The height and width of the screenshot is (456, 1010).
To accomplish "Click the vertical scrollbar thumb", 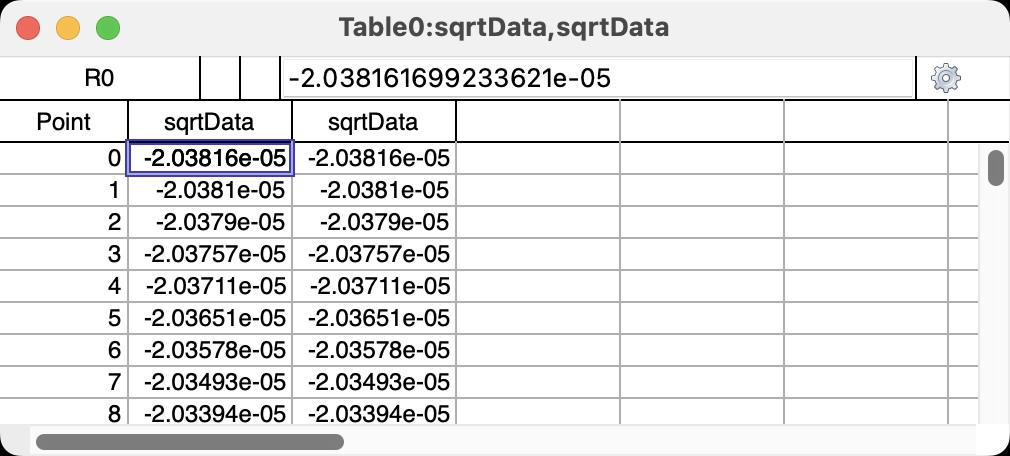I will click(995, 167).
